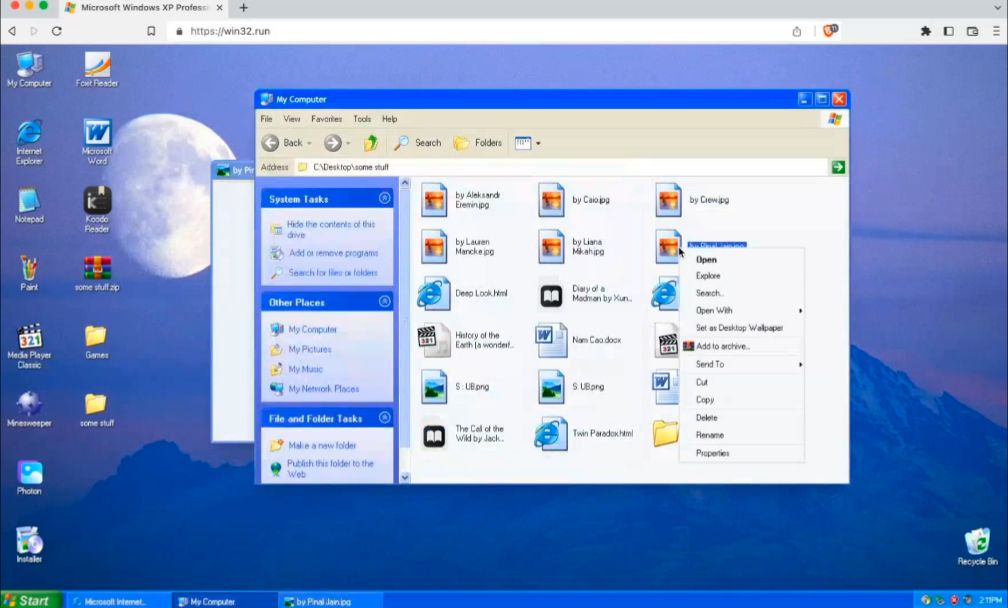Click the address bar path field
Viewport: 1008px width, 608px height.
[561, 167]
